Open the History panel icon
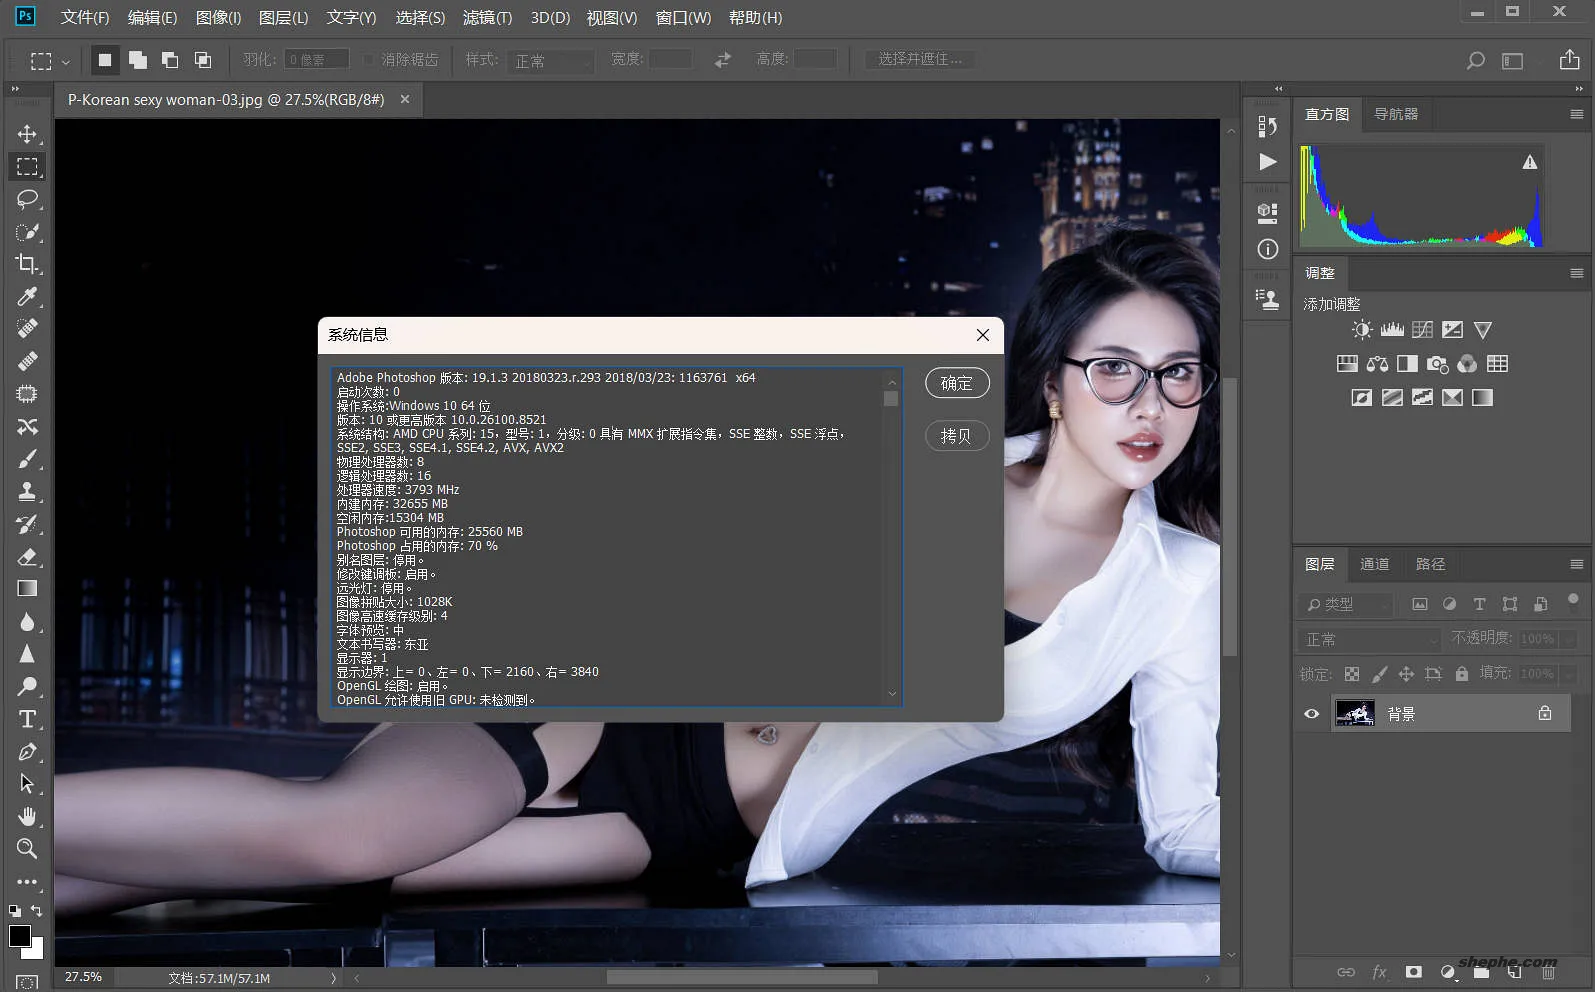 point(1267,126)
